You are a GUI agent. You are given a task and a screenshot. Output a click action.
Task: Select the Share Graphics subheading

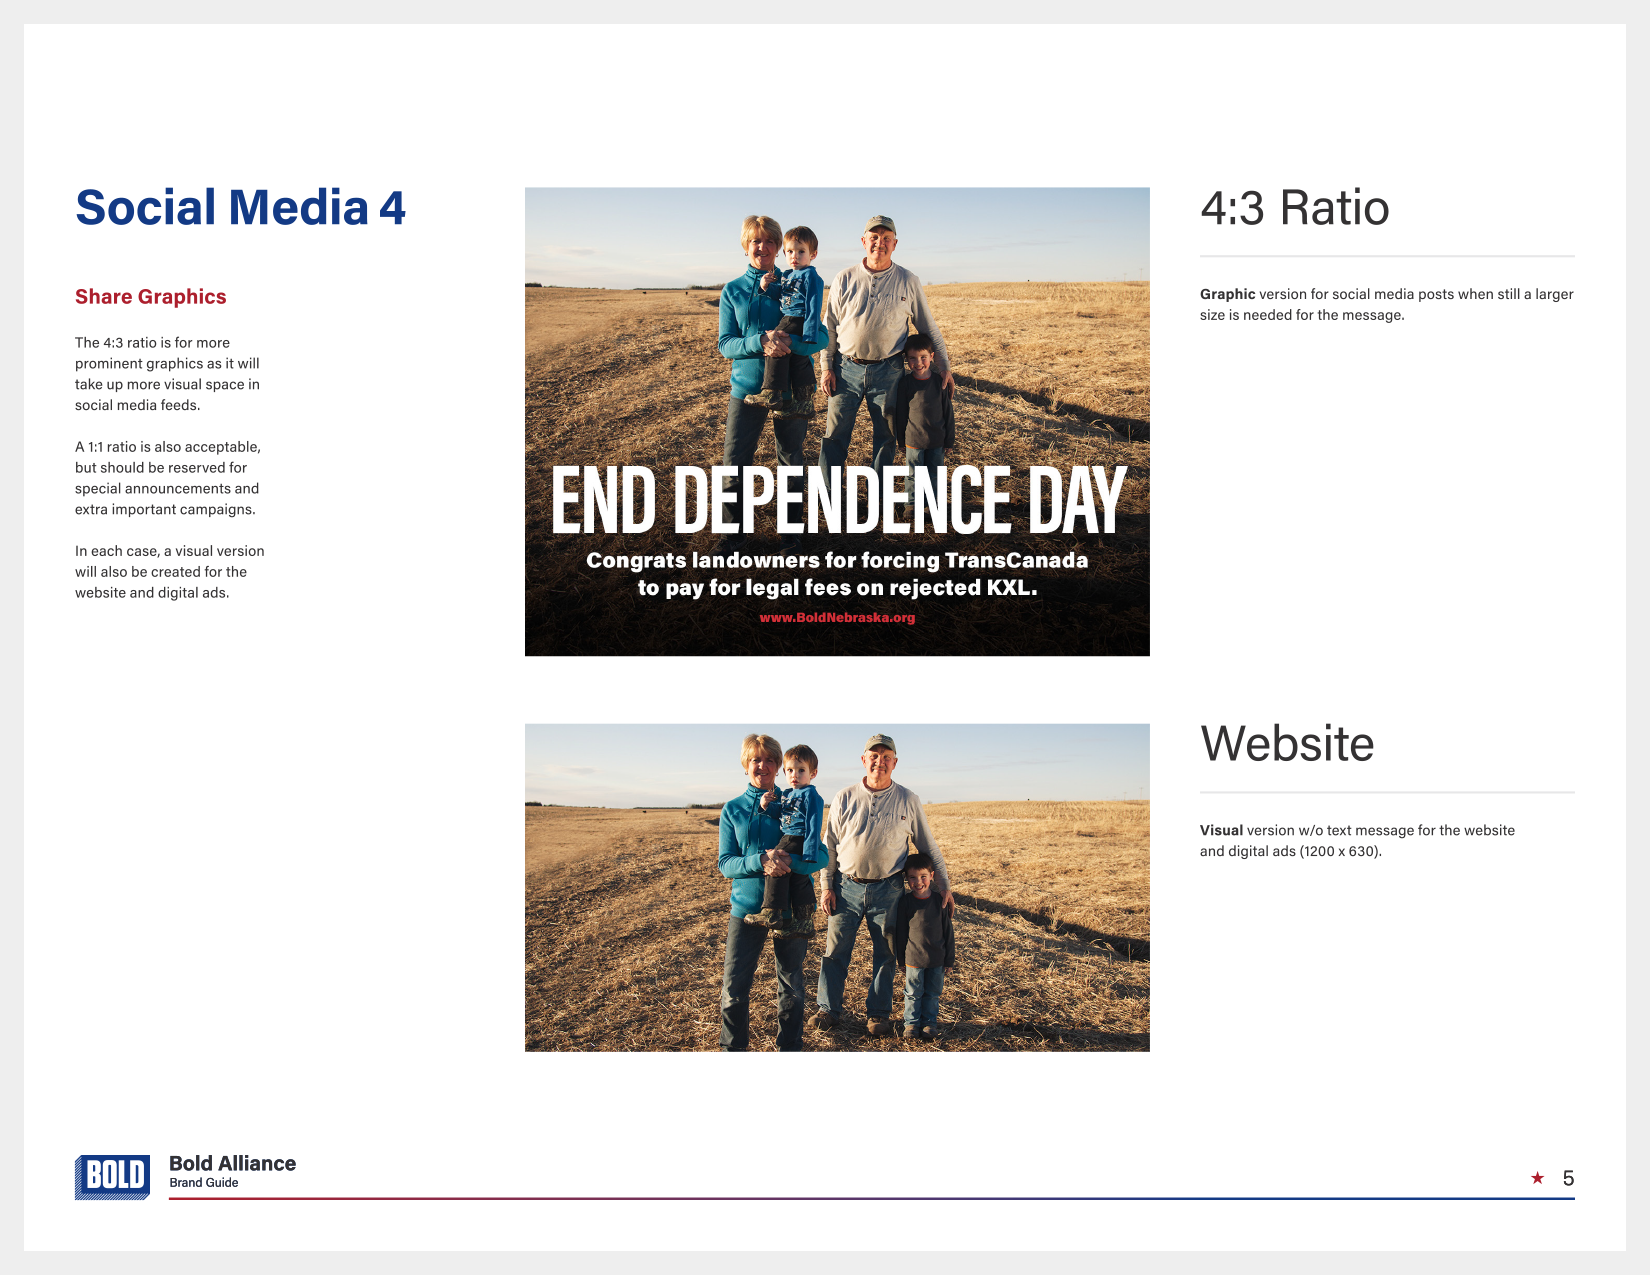[151, 297]
